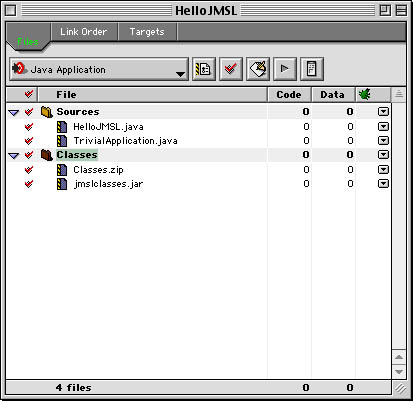
Task: Click the Make project toolbar icon
Action: [x=258, y=69]
